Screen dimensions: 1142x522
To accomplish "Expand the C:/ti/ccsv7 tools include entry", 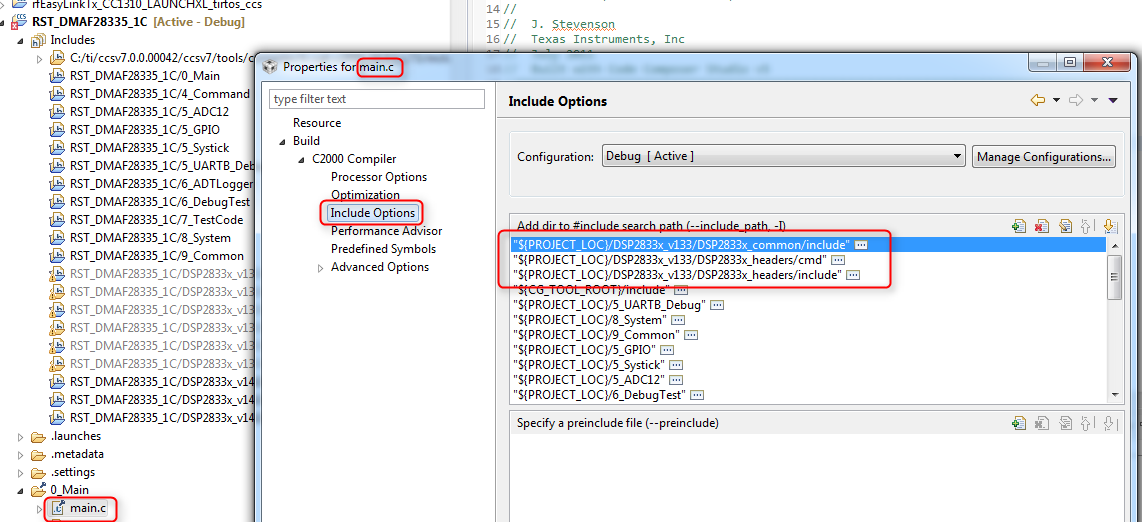I will coord(39,58).
